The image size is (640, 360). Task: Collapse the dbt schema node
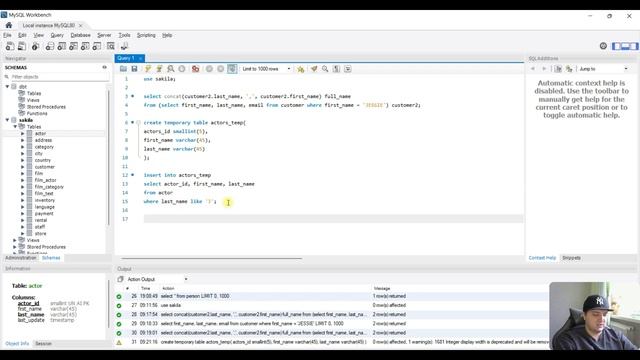[7, 87]
